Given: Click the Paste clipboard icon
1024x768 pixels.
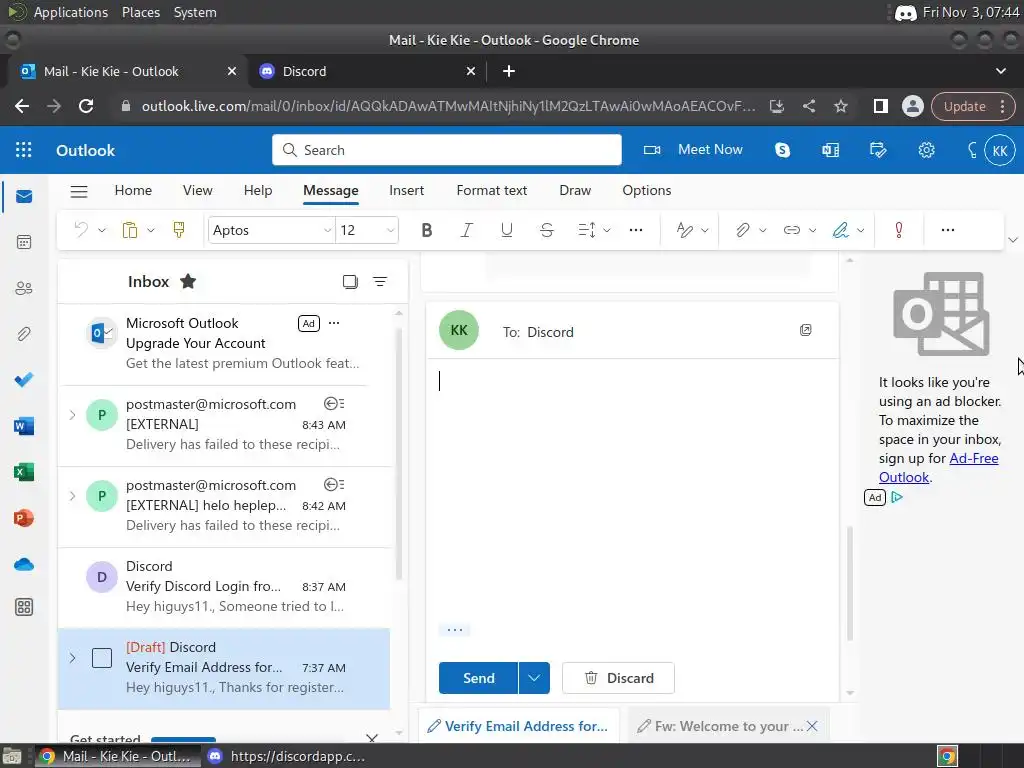Looking at the screenshot, I should [x=130, y=230].
